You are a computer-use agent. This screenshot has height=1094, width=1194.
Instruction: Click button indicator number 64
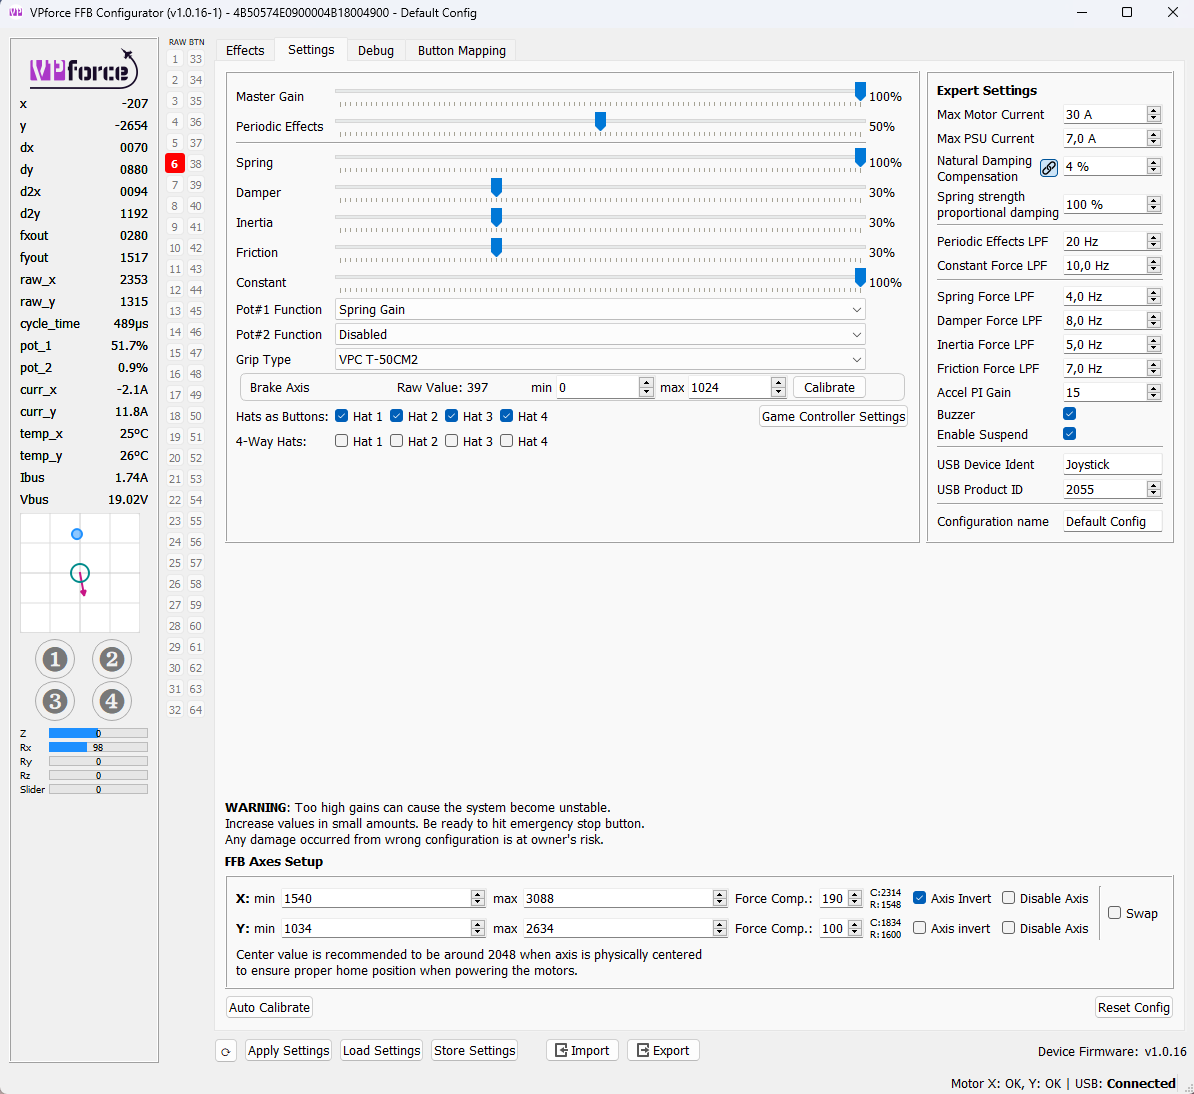pyautogui.click(x=196, y=710)
